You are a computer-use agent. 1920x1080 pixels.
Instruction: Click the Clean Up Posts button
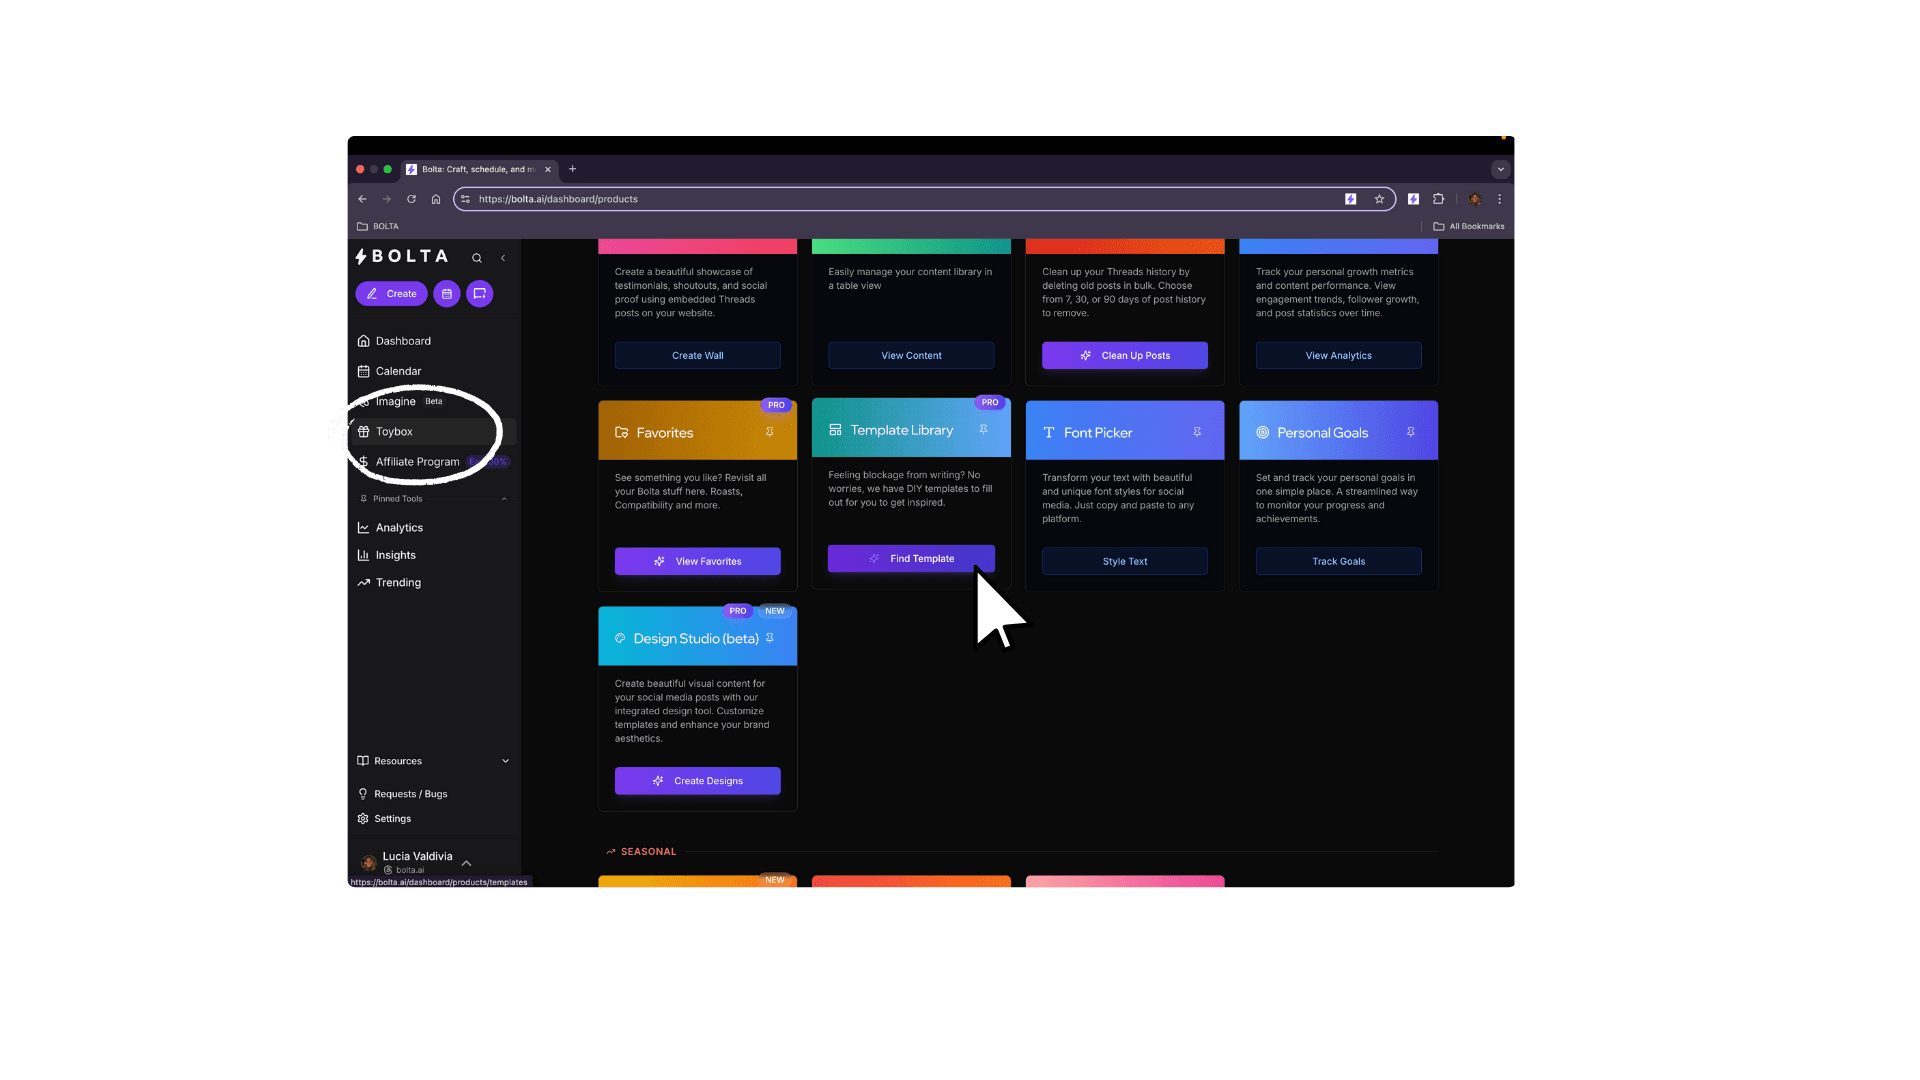coord(1125,356)
